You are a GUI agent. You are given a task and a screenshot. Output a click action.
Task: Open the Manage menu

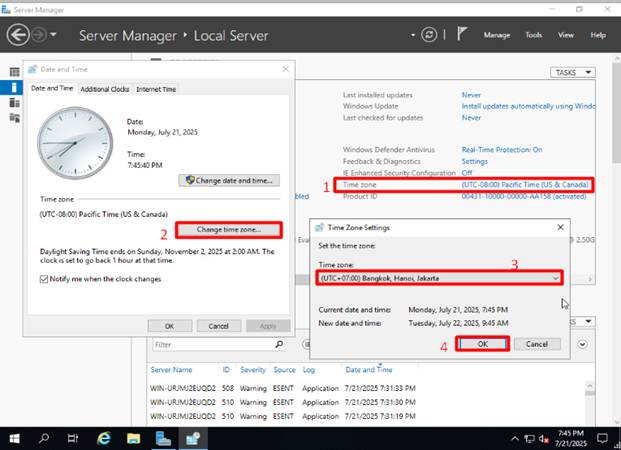pyautogui.click(x=497, y=35)
